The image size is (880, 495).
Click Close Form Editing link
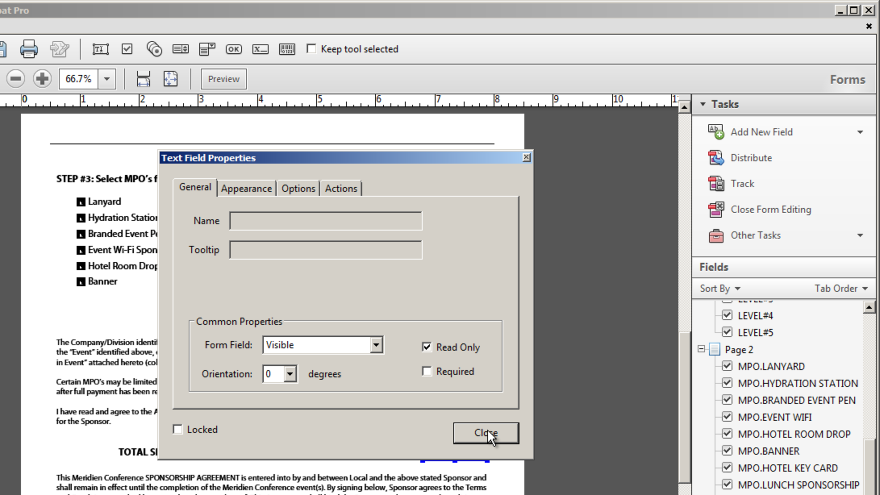(x=771, y=209)
